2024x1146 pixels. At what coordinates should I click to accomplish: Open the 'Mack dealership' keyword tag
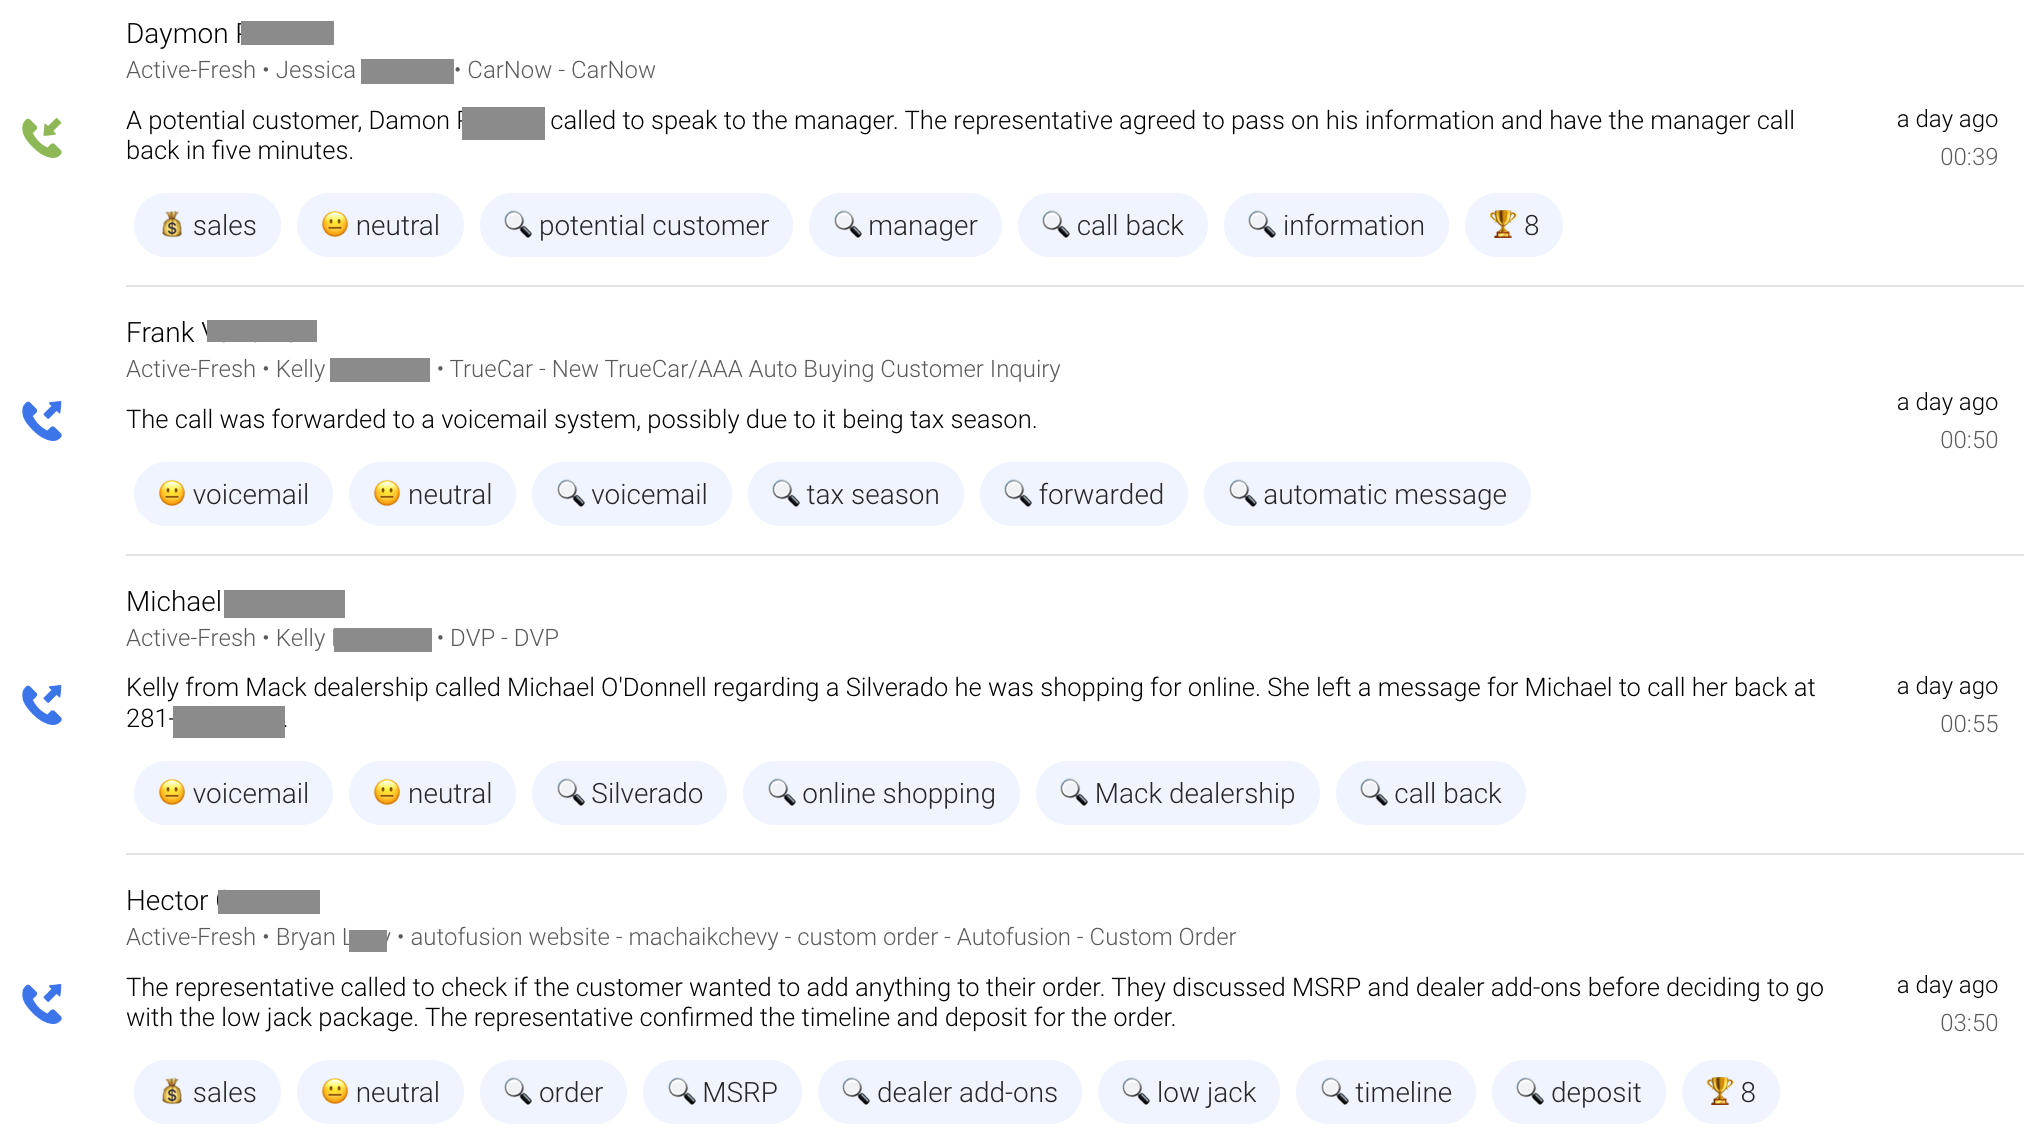coord(1177,792)
